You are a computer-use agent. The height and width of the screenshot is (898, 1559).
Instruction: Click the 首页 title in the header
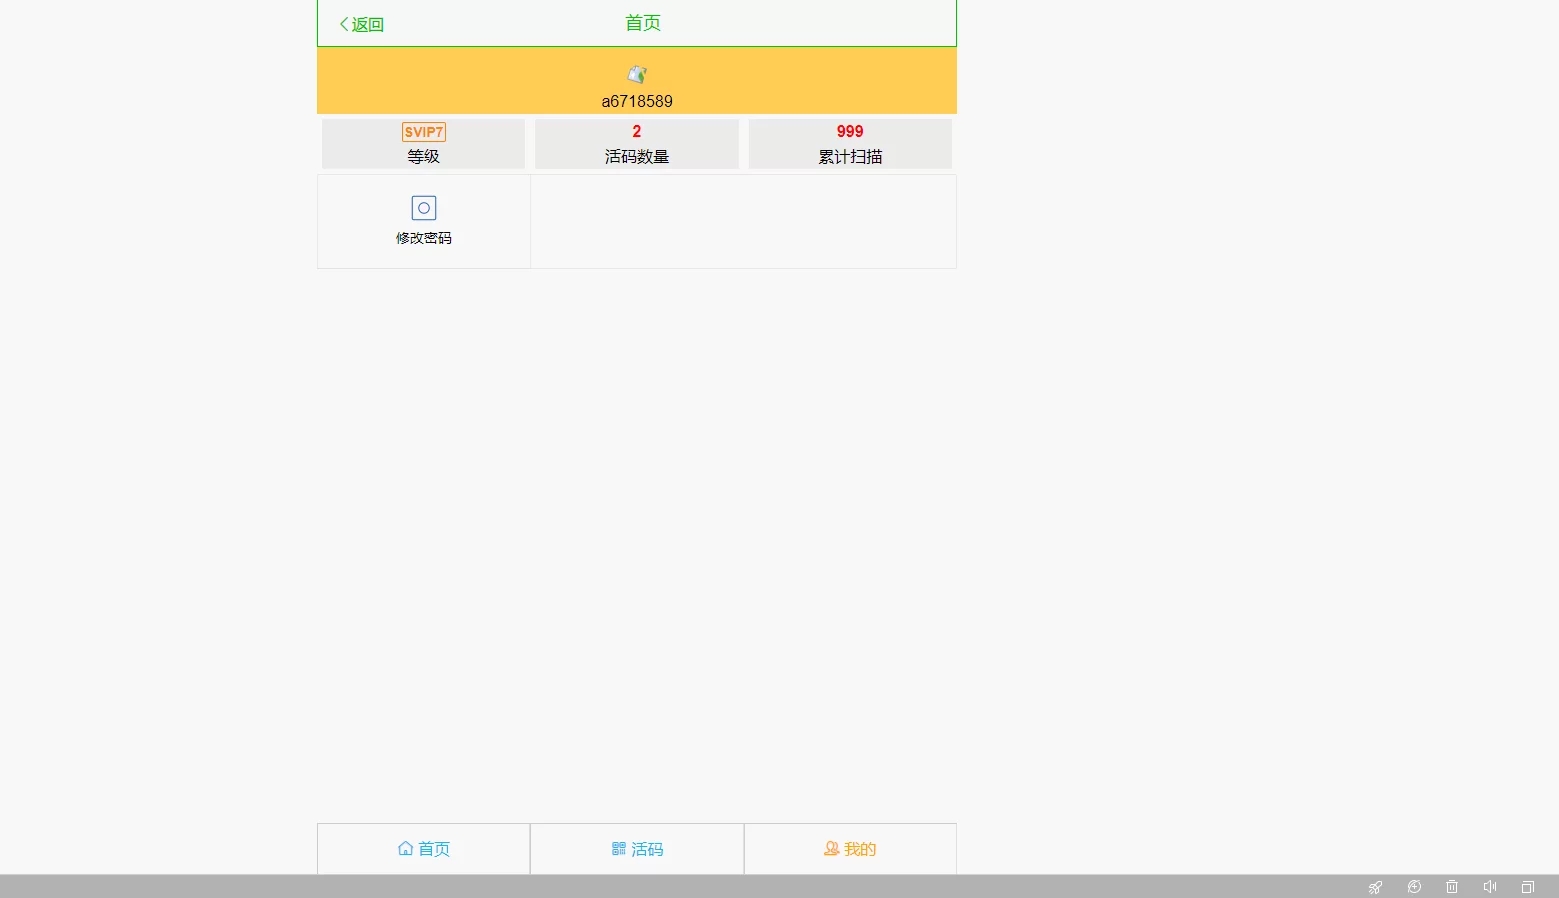click(x=642, y=23)
